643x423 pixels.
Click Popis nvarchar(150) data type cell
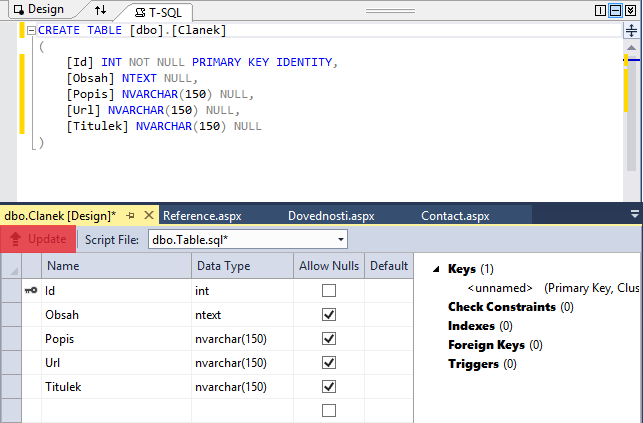click(x=242, y=339)
